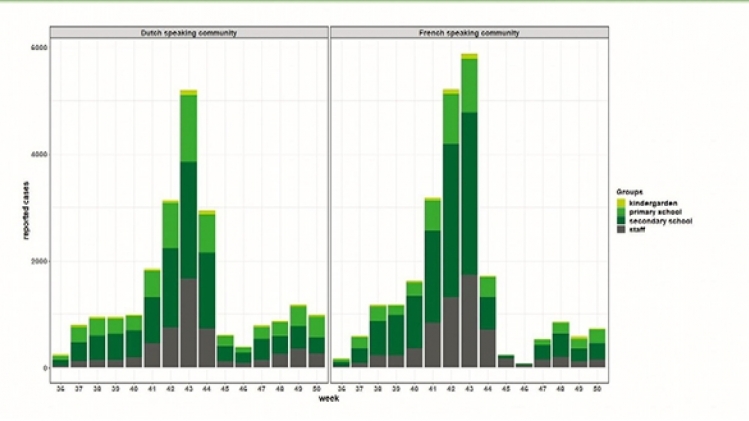Select the Dutch speaking community panel header
This screenshot has height=421, width=749.
(188, 33)
